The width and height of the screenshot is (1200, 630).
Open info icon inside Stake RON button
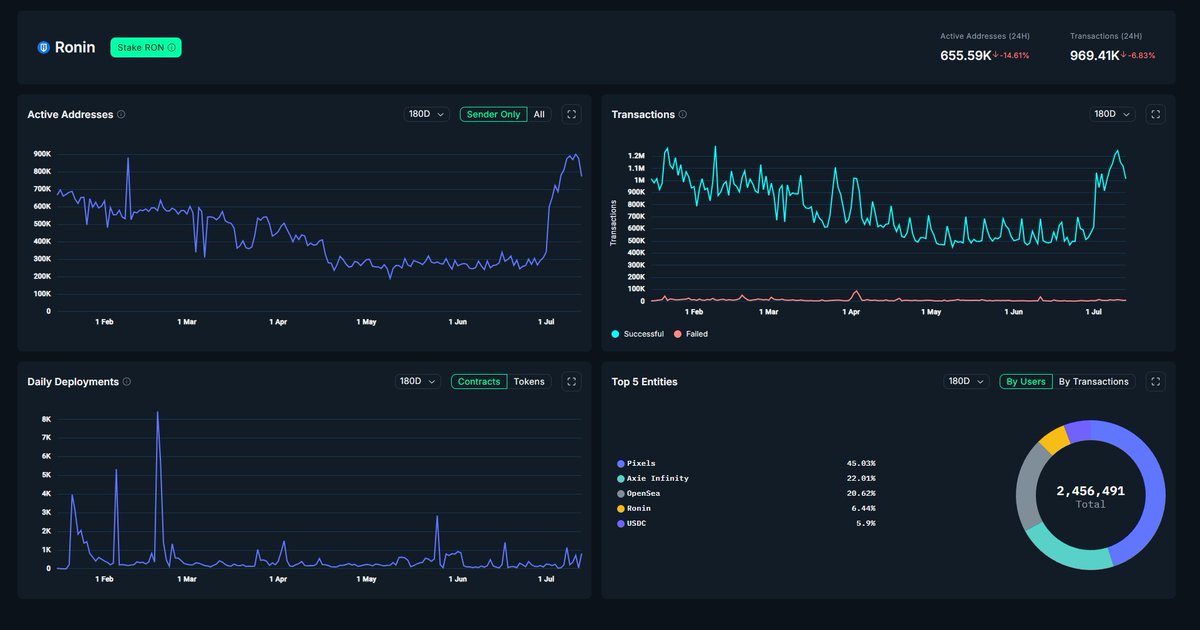pyautogui.click(x=172, y=47)
